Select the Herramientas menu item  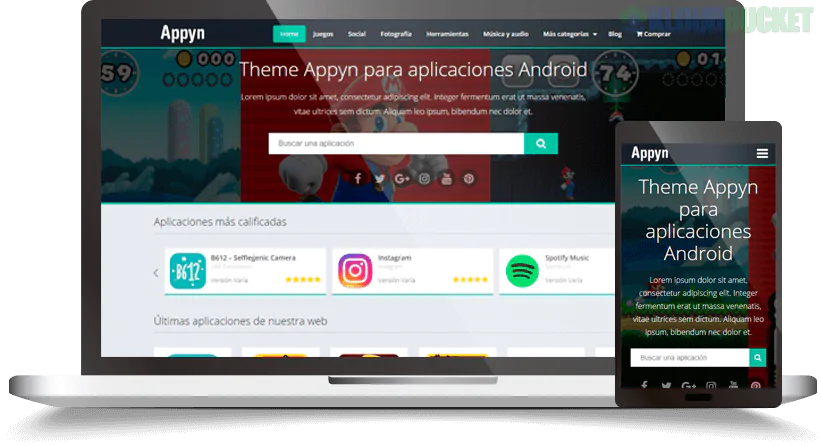point(447,34)
